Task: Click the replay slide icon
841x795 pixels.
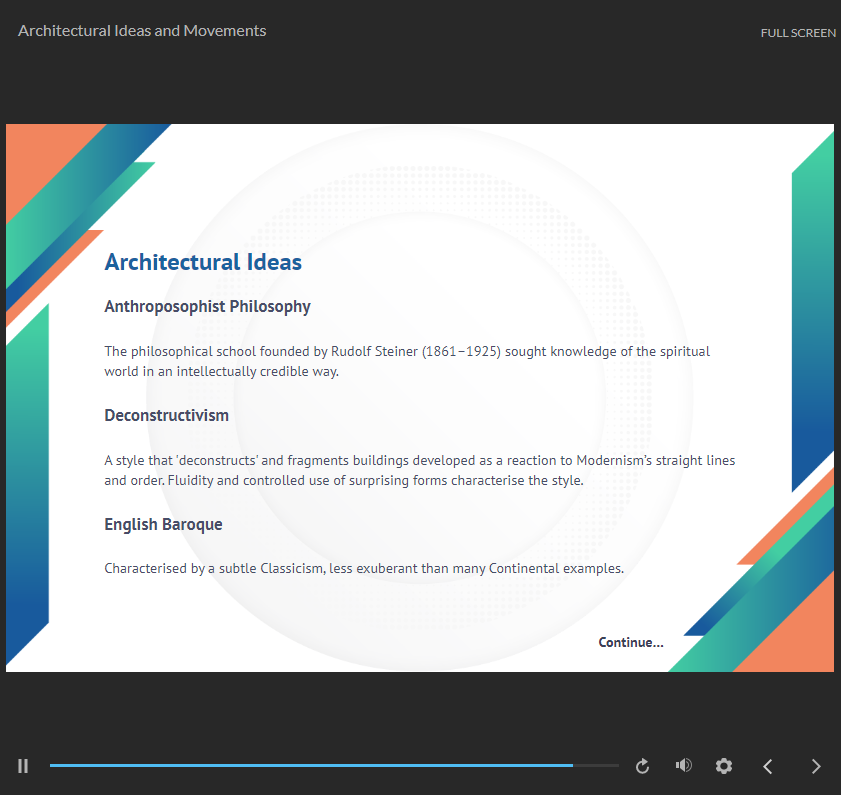Action: click(643, 766)
